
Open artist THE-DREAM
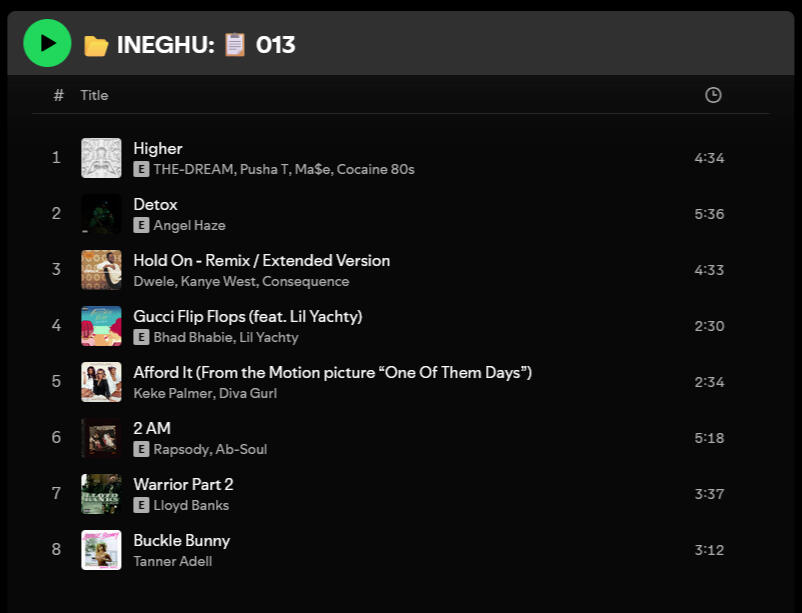(193, 169)
